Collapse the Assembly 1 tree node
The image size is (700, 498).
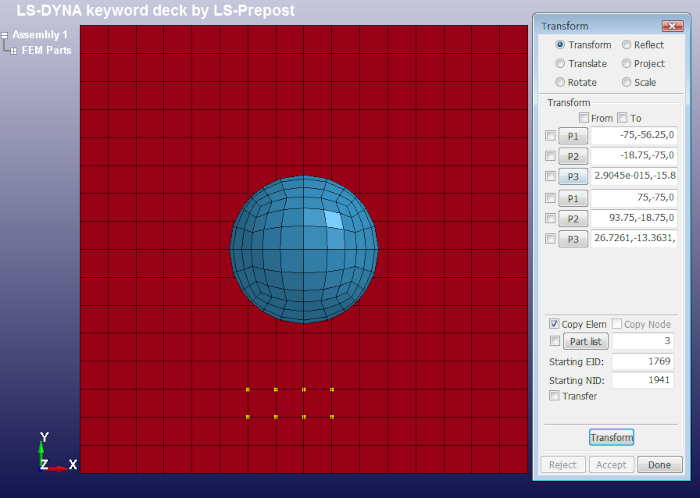coord(5,35)
